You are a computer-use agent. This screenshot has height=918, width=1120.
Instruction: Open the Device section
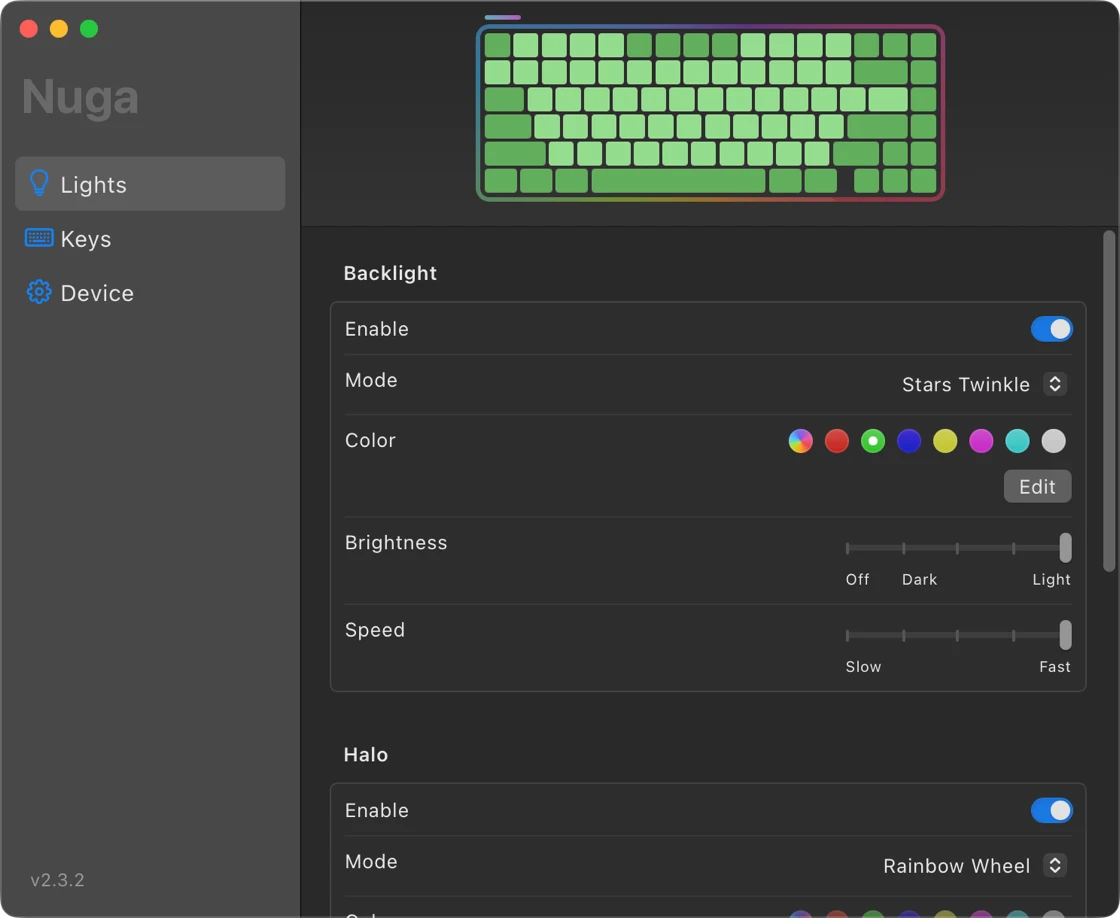pyautogui.click(x=150, y=293)
